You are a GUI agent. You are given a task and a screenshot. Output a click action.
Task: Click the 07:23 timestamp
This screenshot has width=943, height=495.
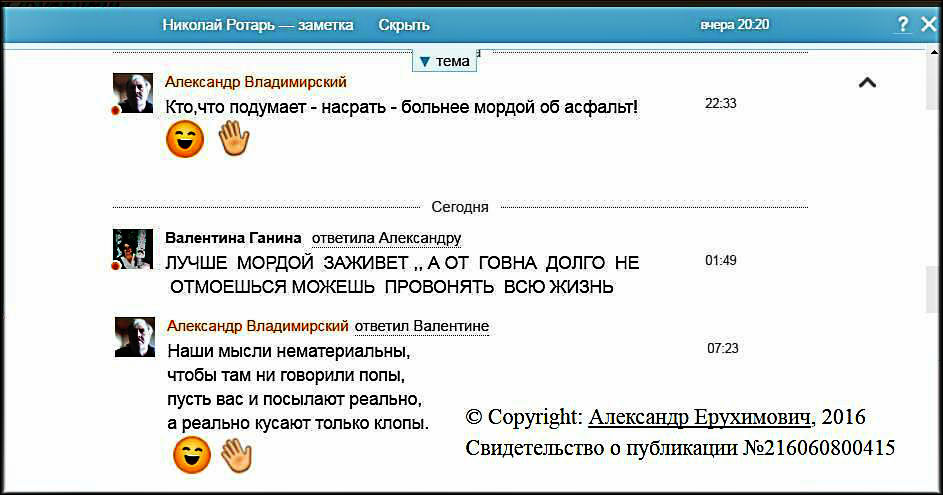(722, 348)
